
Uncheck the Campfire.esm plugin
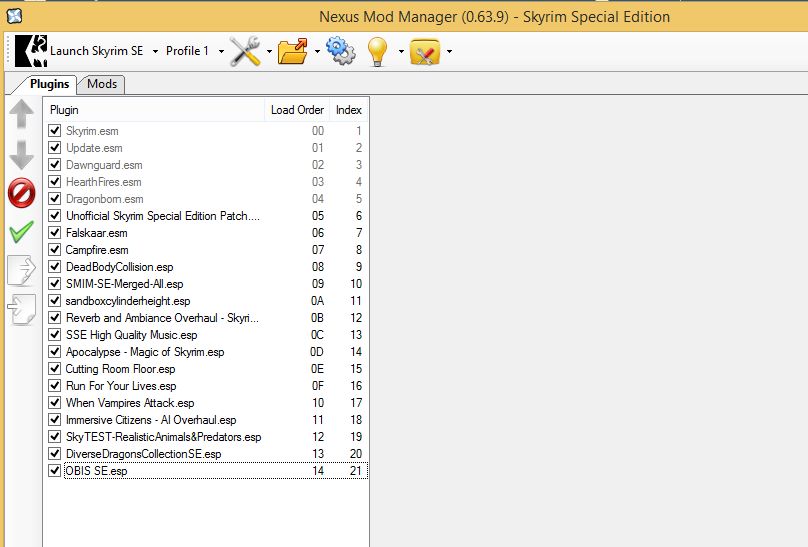55,250
